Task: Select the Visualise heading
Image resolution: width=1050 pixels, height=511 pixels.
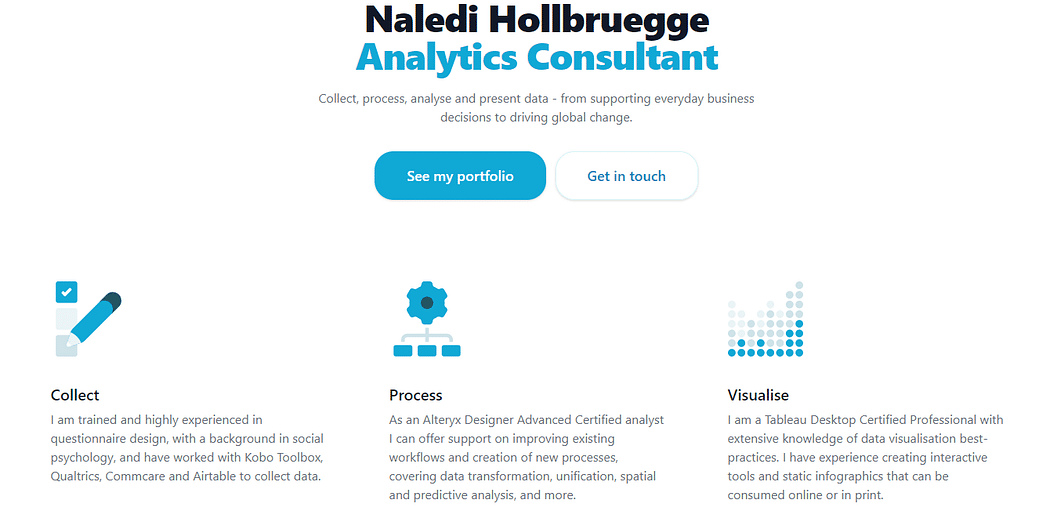Action: (x=758, y=395)
